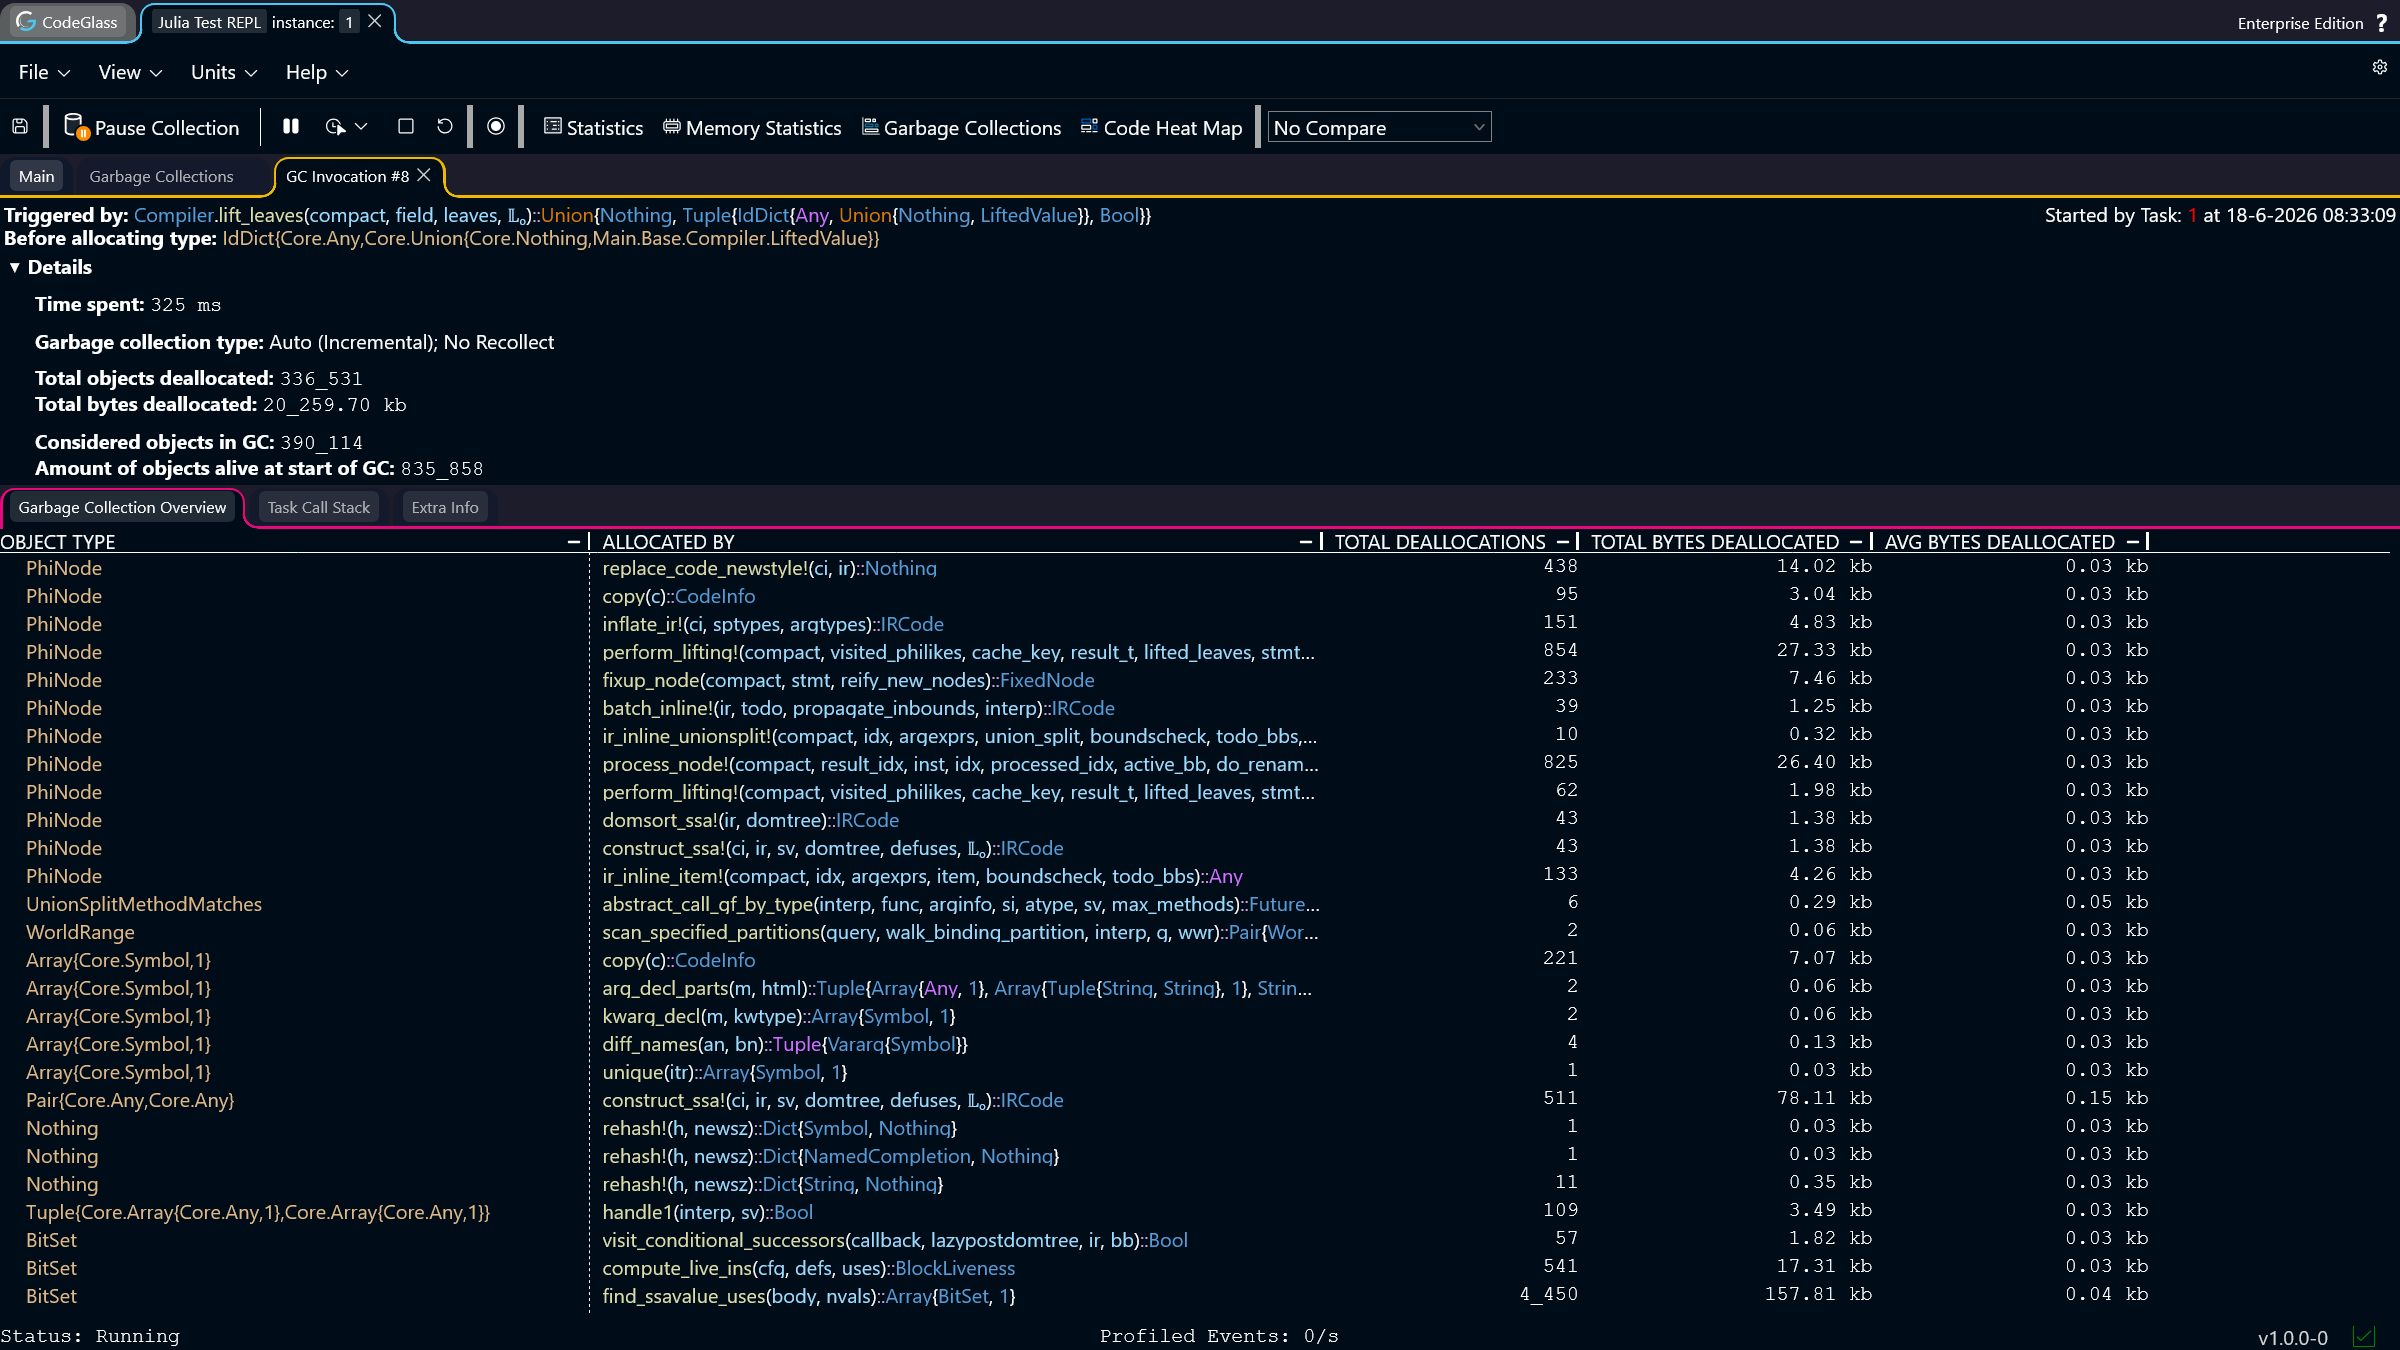The width and height of the screenshot is (2400, 1350).
Task: Open Memory Statistics
Action: (x=752, y=128)
